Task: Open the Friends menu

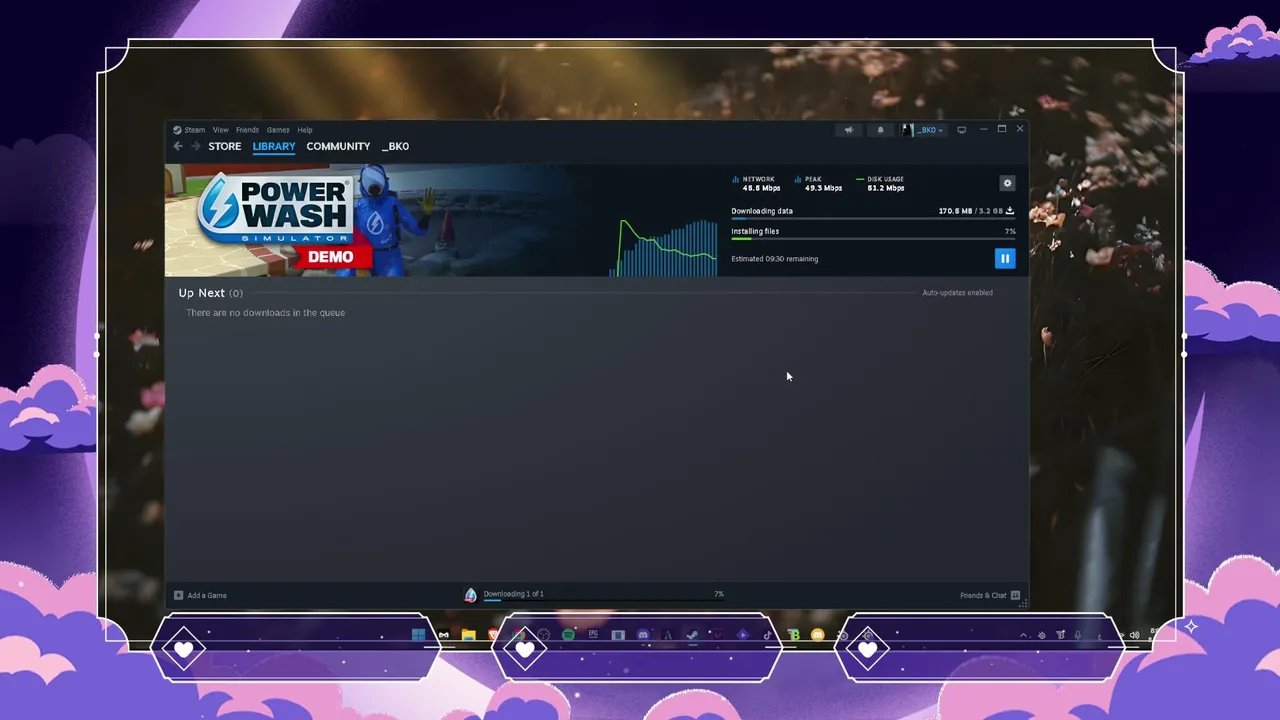Action: coord(247,130)
